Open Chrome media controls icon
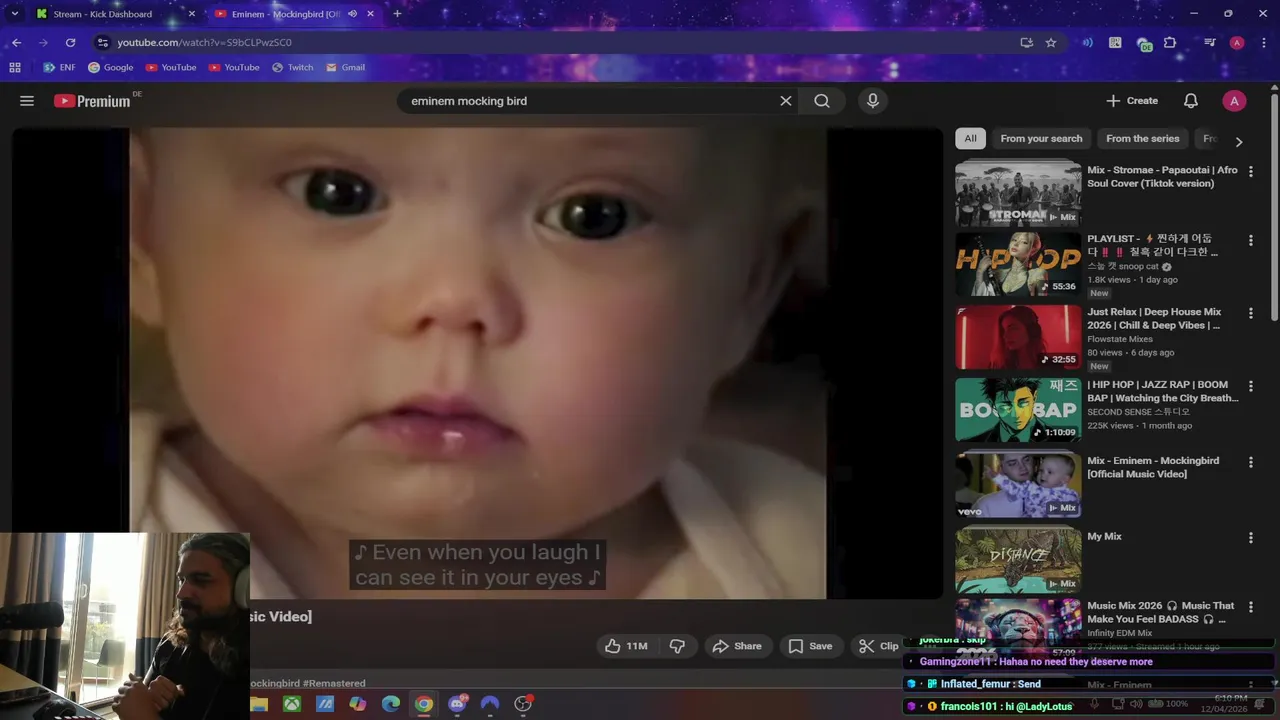Screen dimensions: 1280x720 (x=1210, y=43)
